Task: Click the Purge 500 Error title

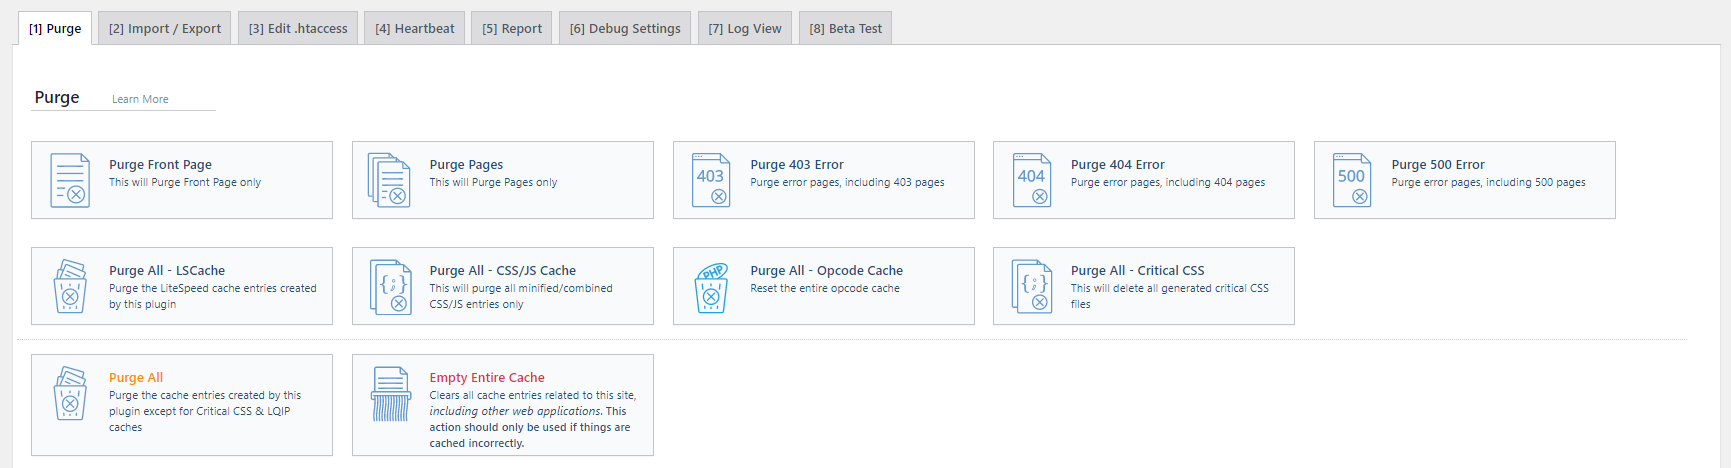Action: pyautogui.click(x=1438, y=164)
